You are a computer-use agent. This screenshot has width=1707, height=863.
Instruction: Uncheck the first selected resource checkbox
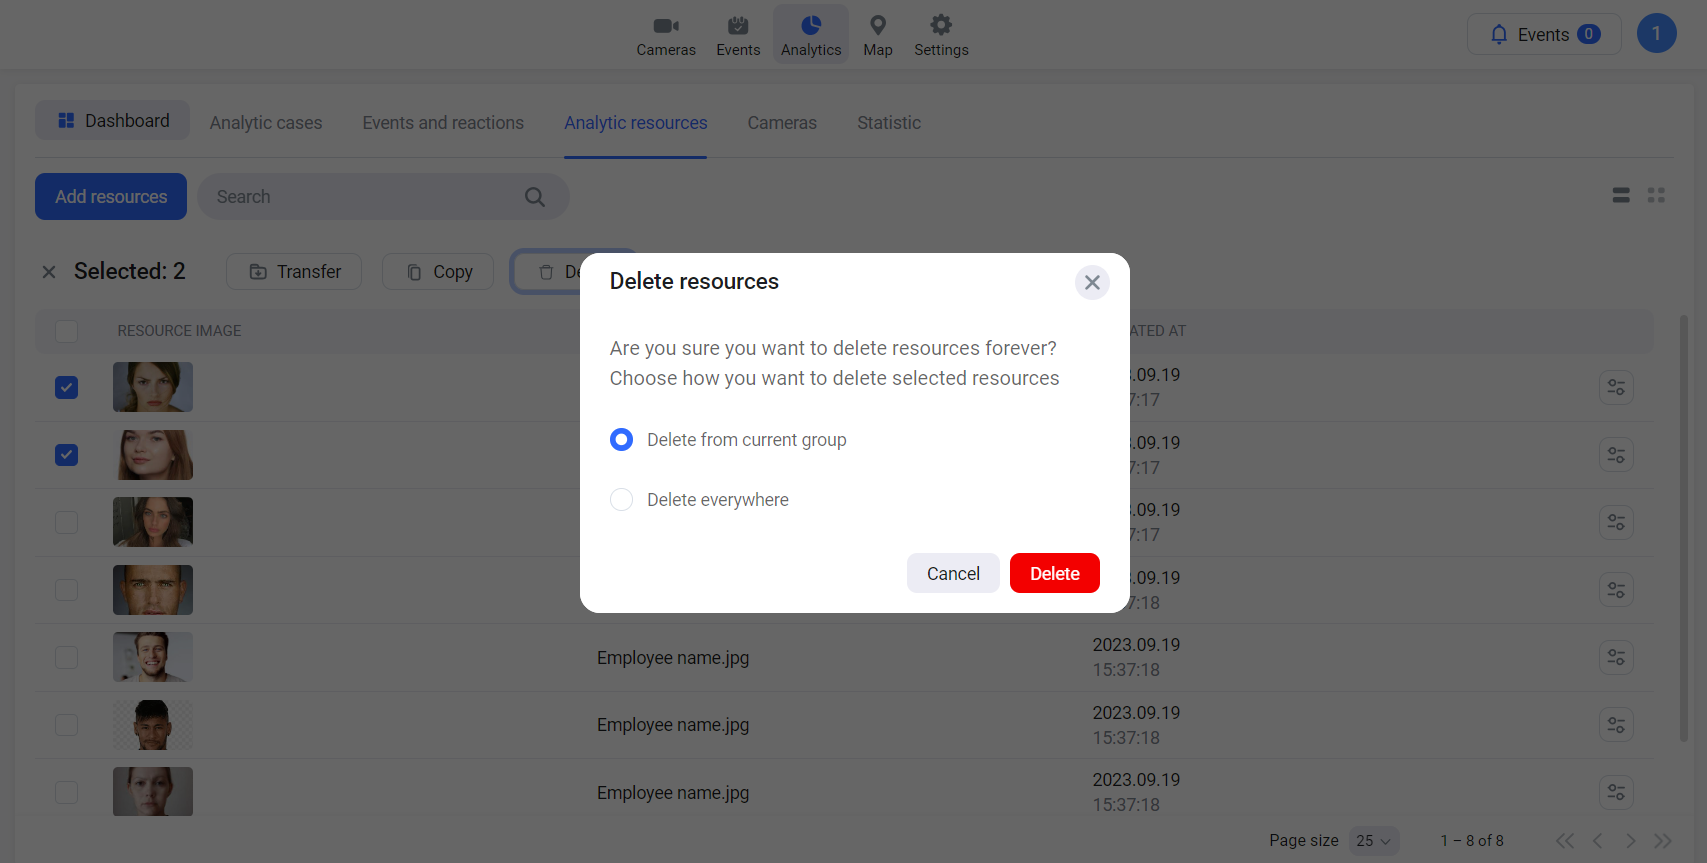pyautogui.click(x=67, y=387)
